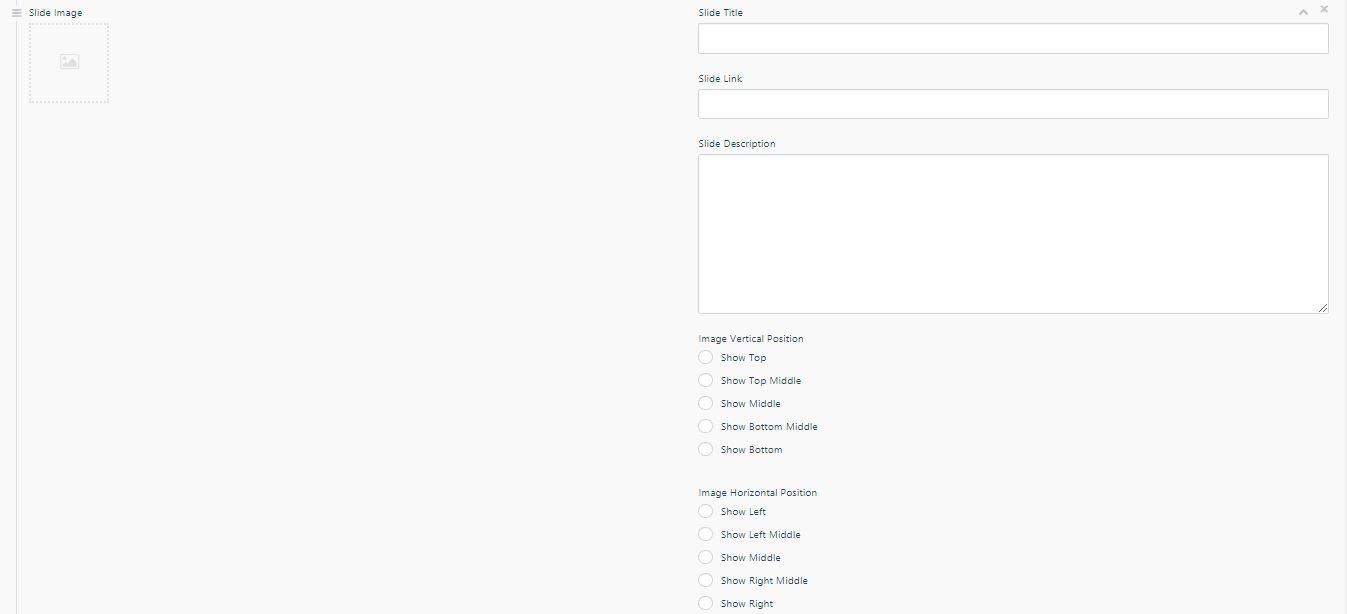Screen dimensions: 1347x614
Task: Select Show Middle under Image Horizontal Position
Action: coord(706,557)
